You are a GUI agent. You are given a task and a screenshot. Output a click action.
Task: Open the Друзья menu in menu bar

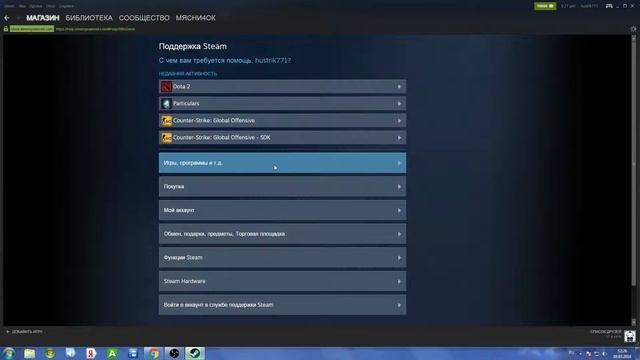(x=36, y=6)
